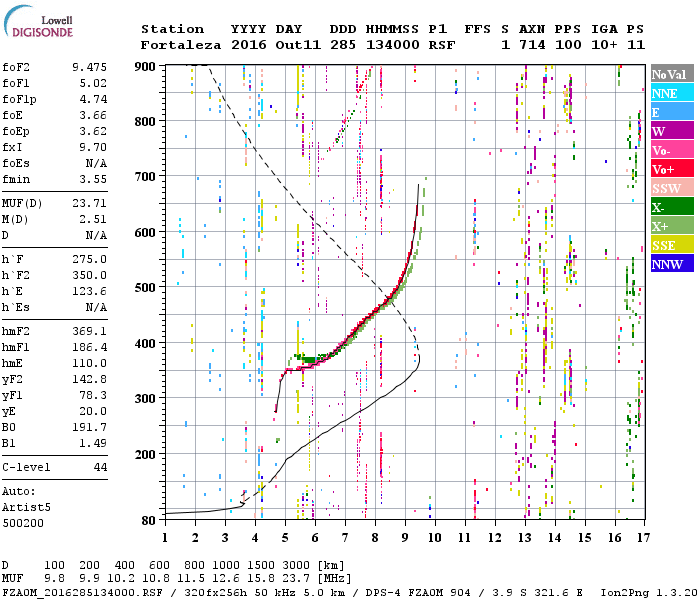The width and height of the screenshot is (700, 600).
Task: Click the 80 km y-axis label
Action: [149, 521]
